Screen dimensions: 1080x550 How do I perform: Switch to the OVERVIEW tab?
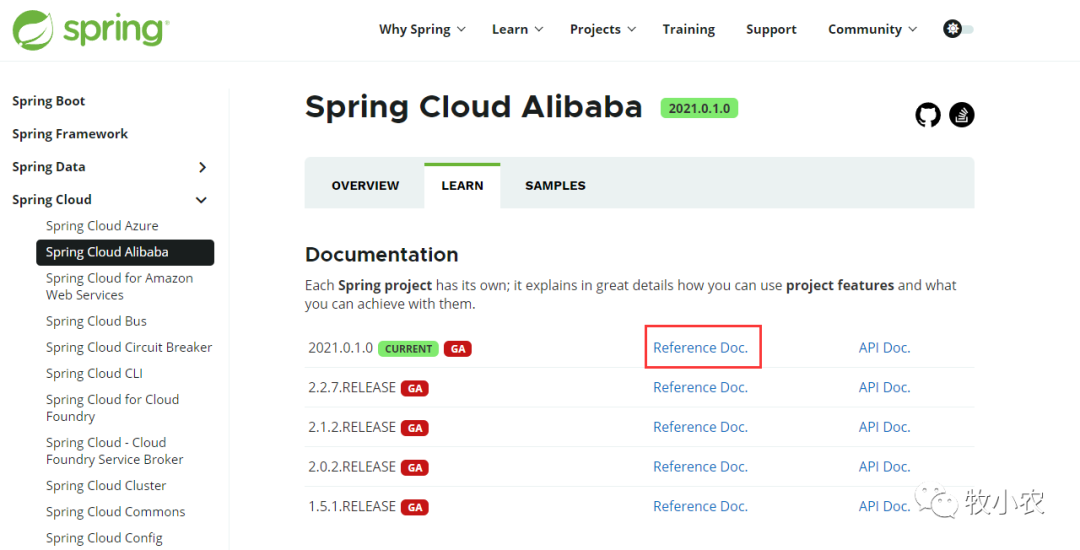pyautogui.click(x=365, y=186)
